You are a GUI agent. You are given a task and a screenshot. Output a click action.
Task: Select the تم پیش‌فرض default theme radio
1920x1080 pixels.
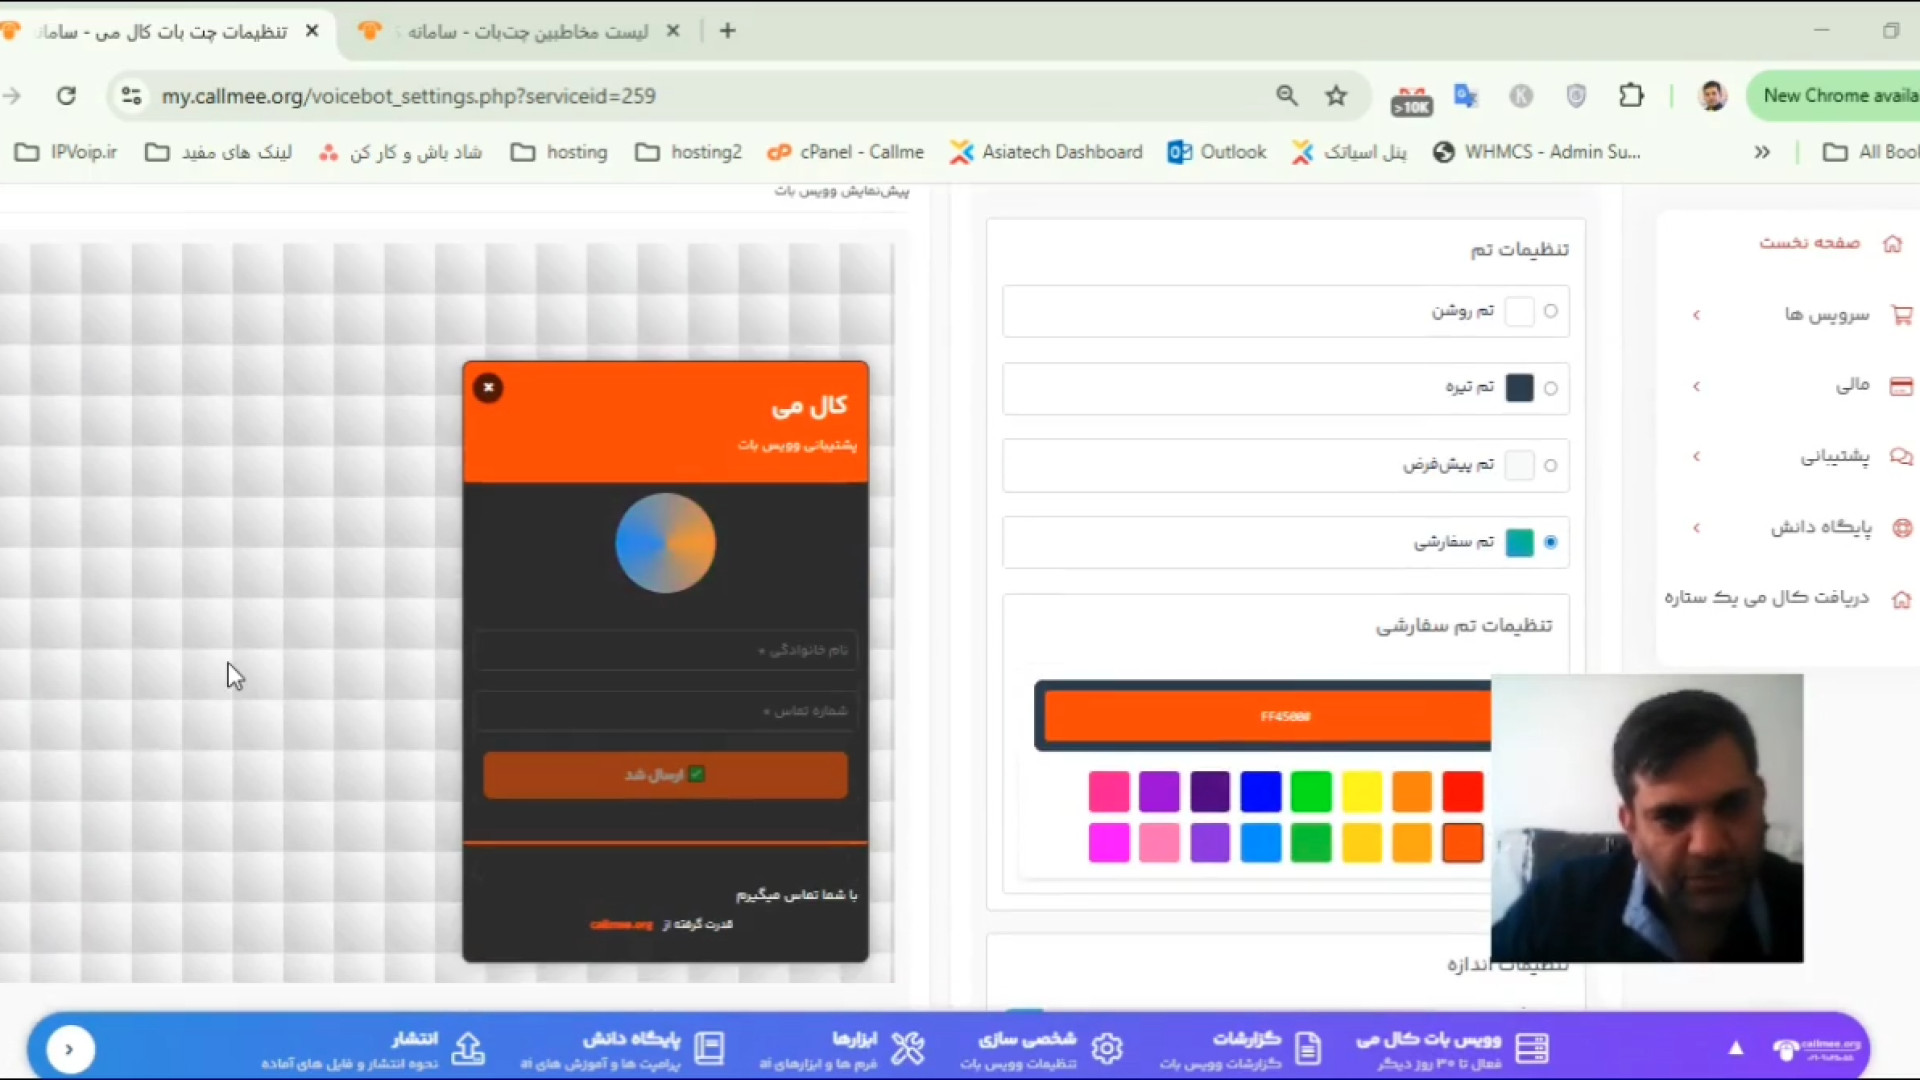pos(1550,465)
